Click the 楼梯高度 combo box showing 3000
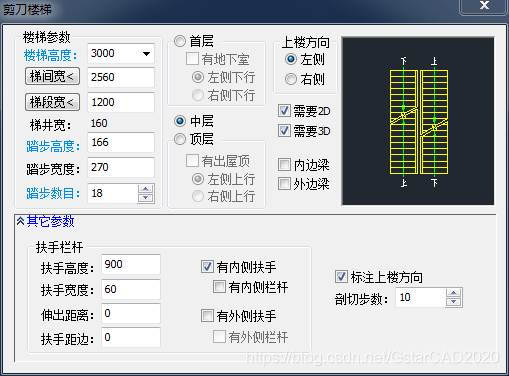509x376 pixels. pos(121,53)
